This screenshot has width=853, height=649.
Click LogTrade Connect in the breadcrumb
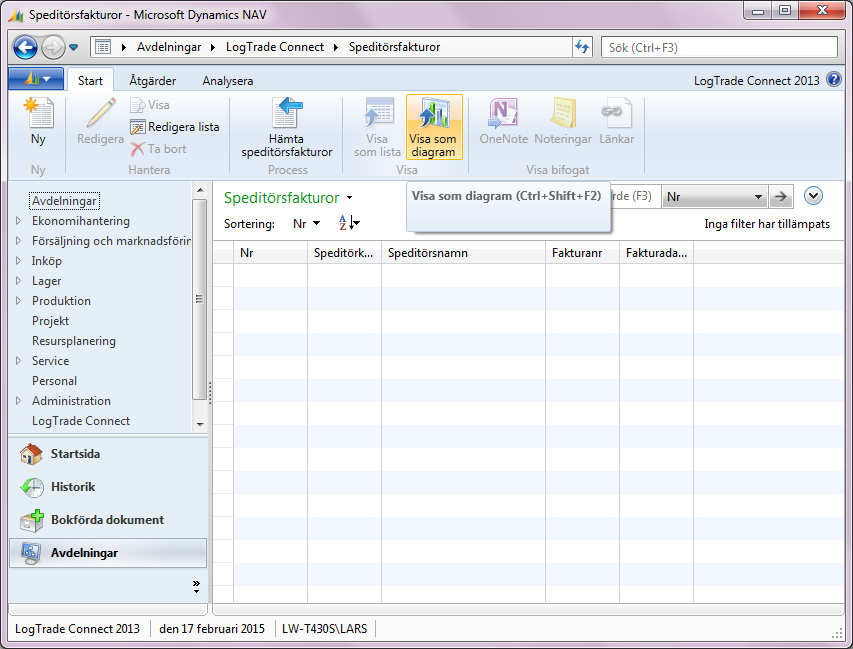[x=275, y=47]
